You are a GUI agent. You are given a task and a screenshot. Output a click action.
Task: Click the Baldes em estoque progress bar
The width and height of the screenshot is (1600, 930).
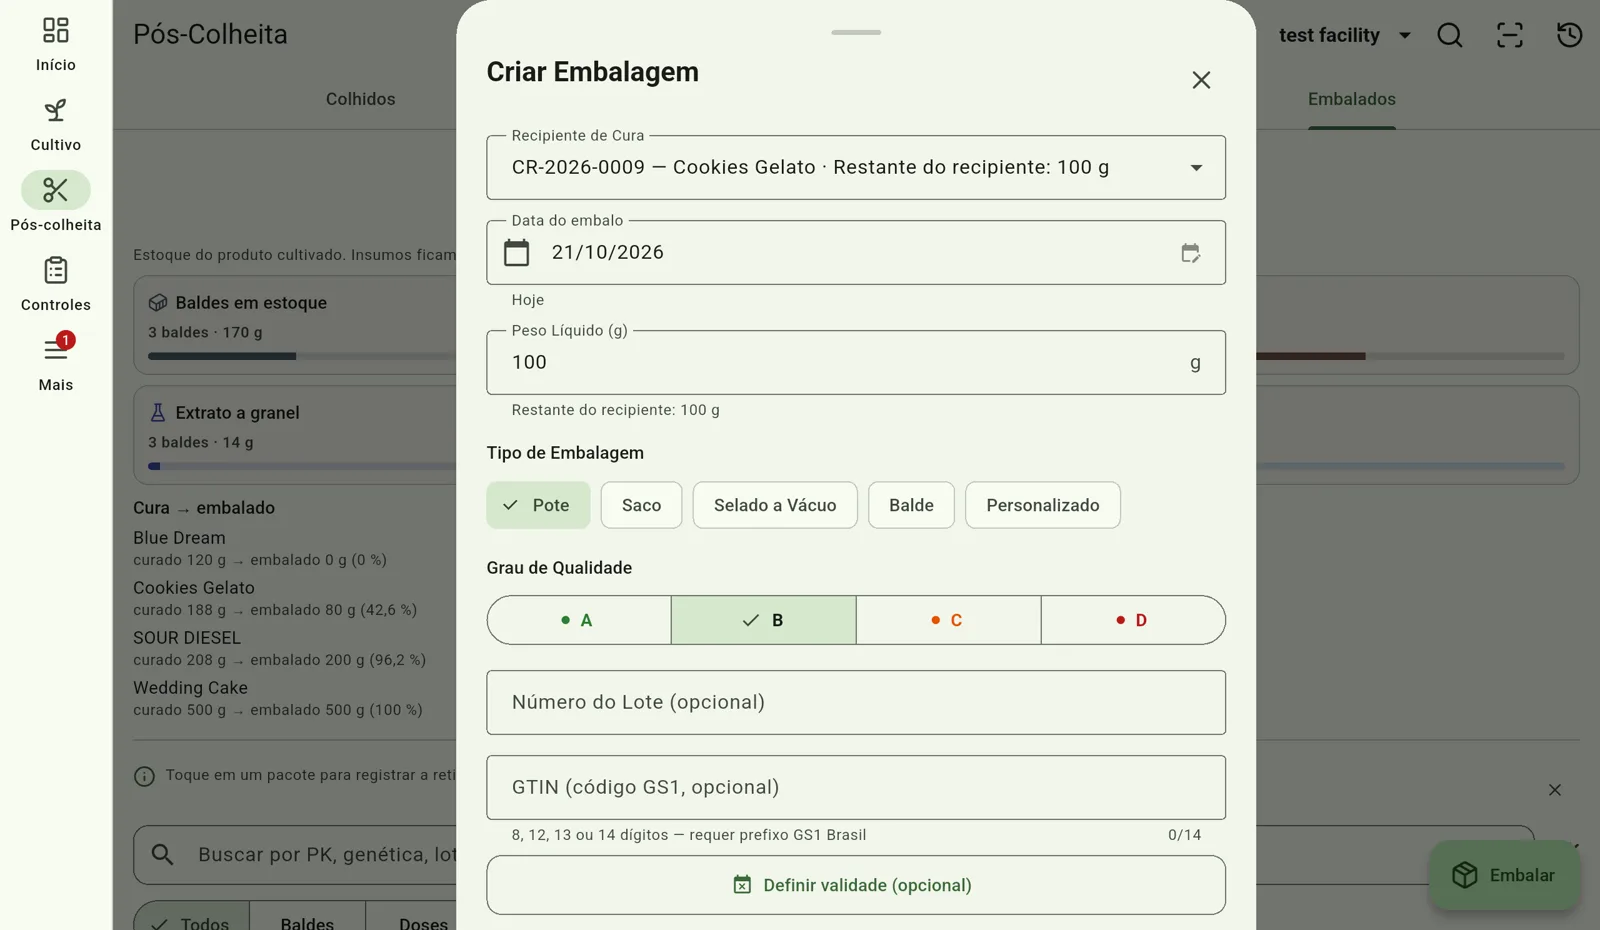pyautogui.click(x=302, y=356)
